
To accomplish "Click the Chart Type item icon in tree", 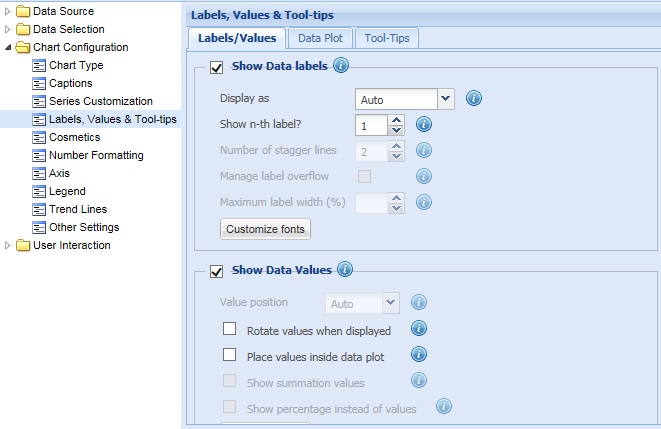I will tap(40, 65).
